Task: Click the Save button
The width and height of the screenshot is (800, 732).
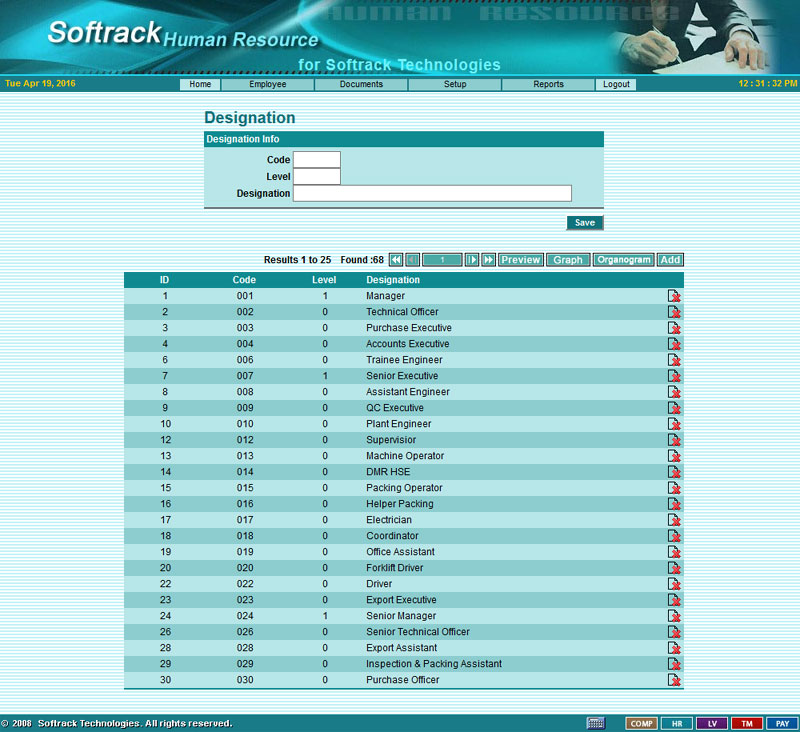Action: click(585, 223)
